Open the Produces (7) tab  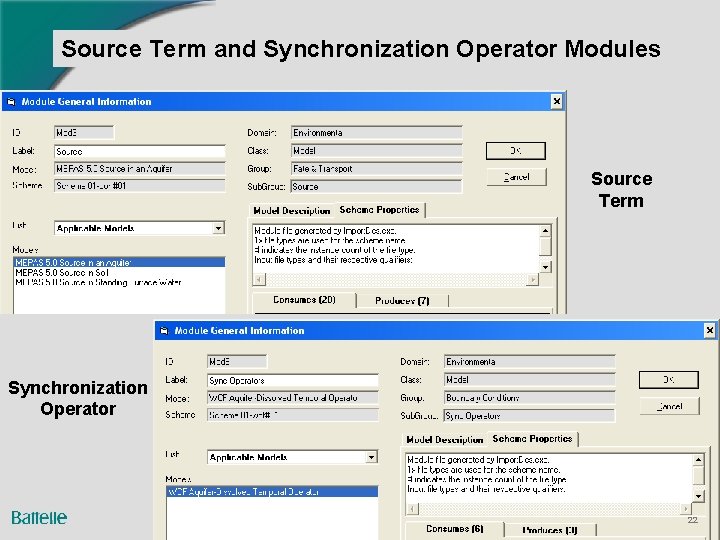(402, 301)
